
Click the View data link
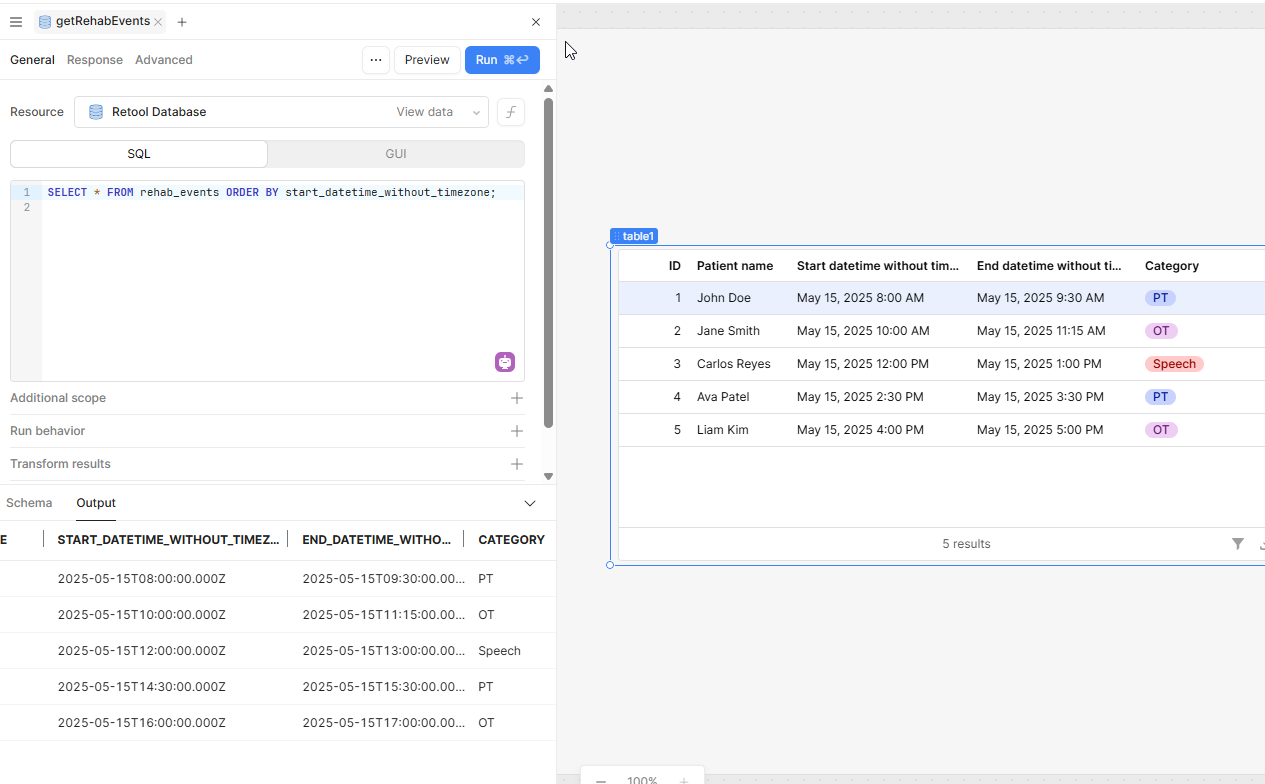(x=424, y=112)
